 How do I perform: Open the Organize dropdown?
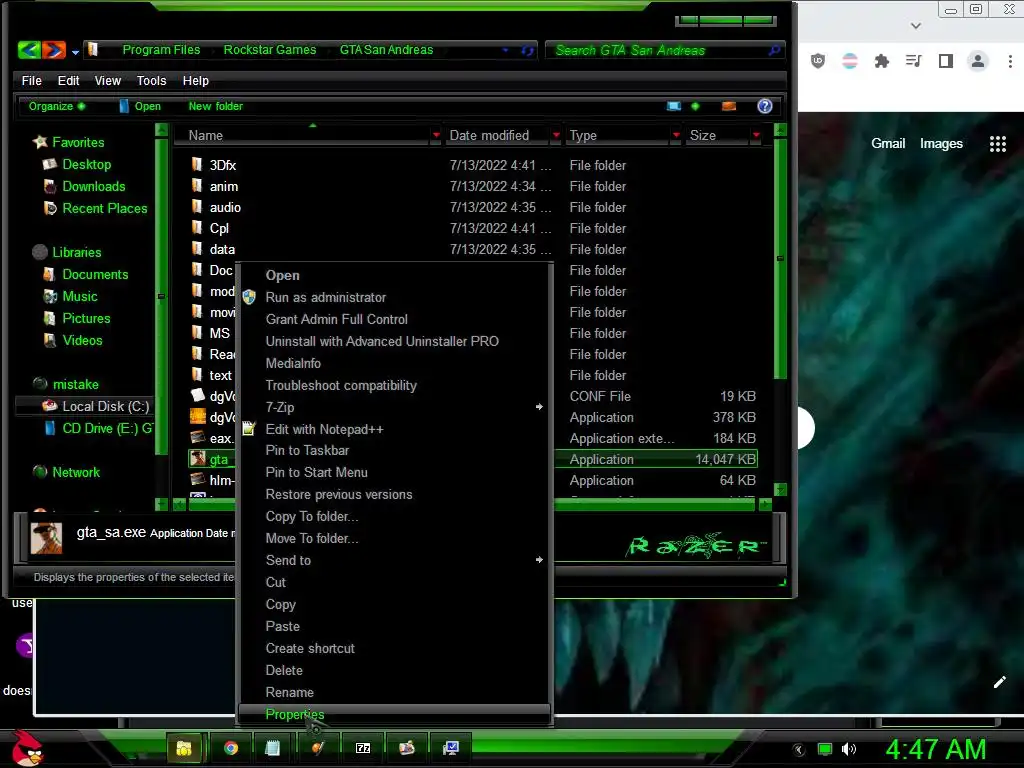click(x=56, y=106)
